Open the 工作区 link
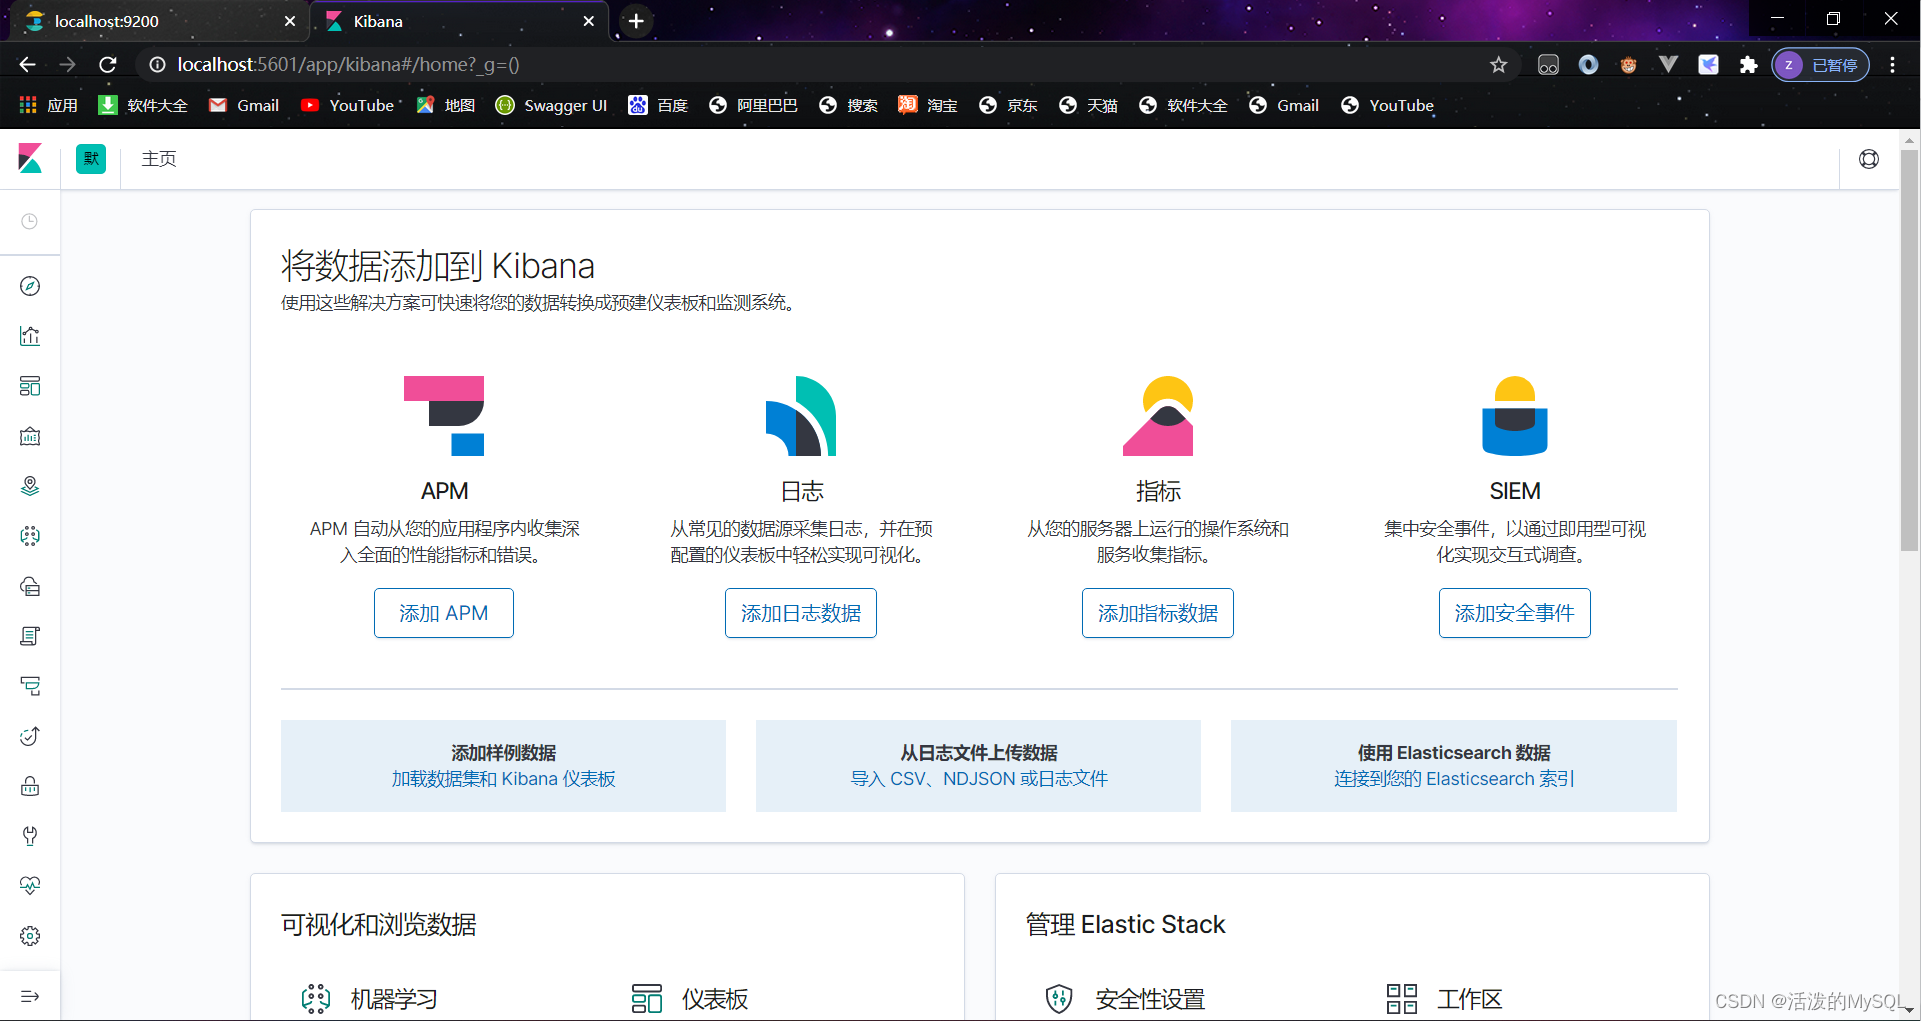The image size is (1921, 1021). 1470,999
